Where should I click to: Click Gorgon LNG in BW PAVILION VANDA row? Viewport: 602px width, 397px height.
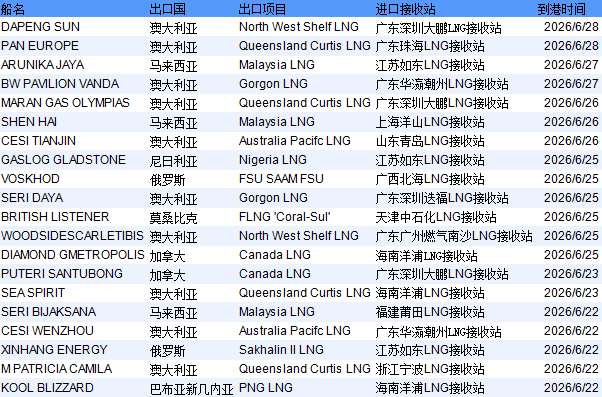[x=273, y=84]
